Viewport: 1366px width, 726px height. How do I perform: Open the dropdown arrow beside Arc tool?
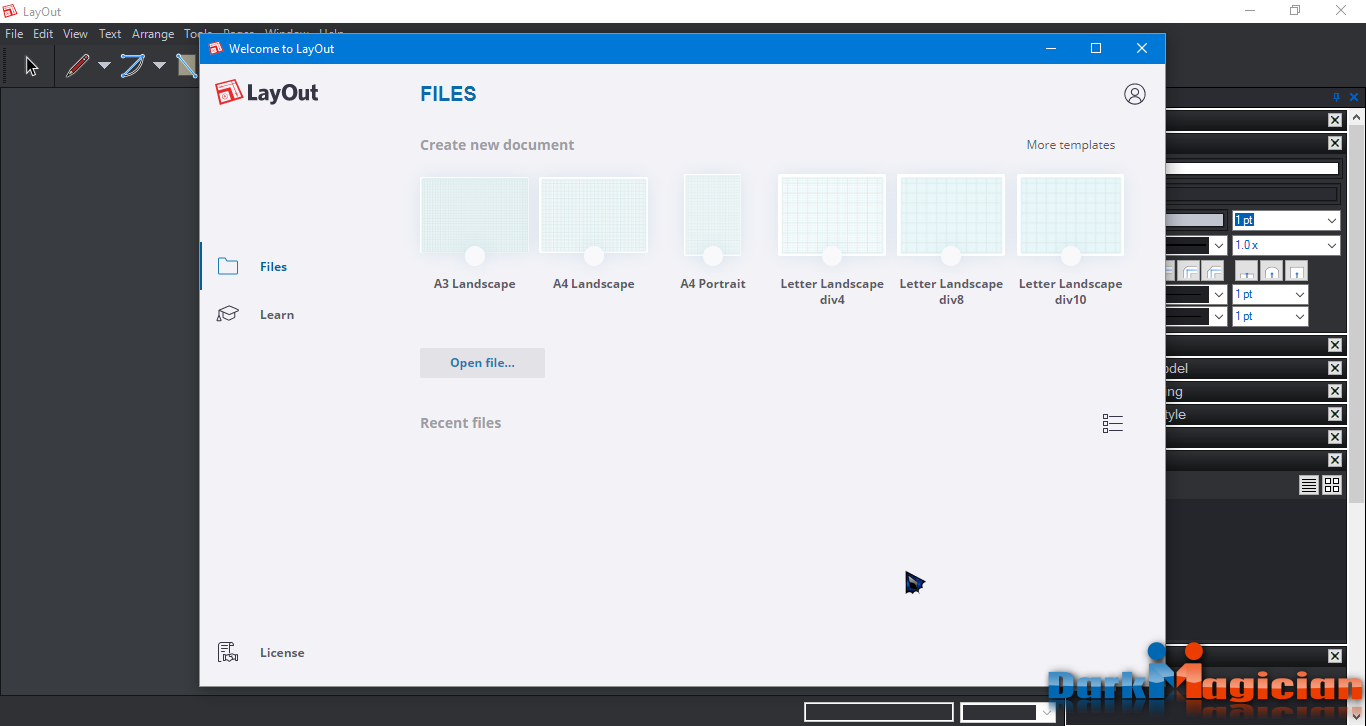(159, 66)
